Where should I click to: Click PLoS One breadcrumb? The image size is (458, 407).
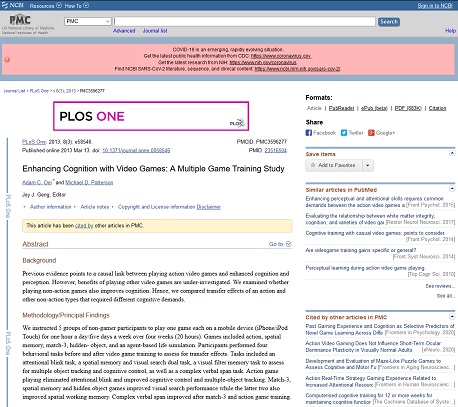pos(39,91)
